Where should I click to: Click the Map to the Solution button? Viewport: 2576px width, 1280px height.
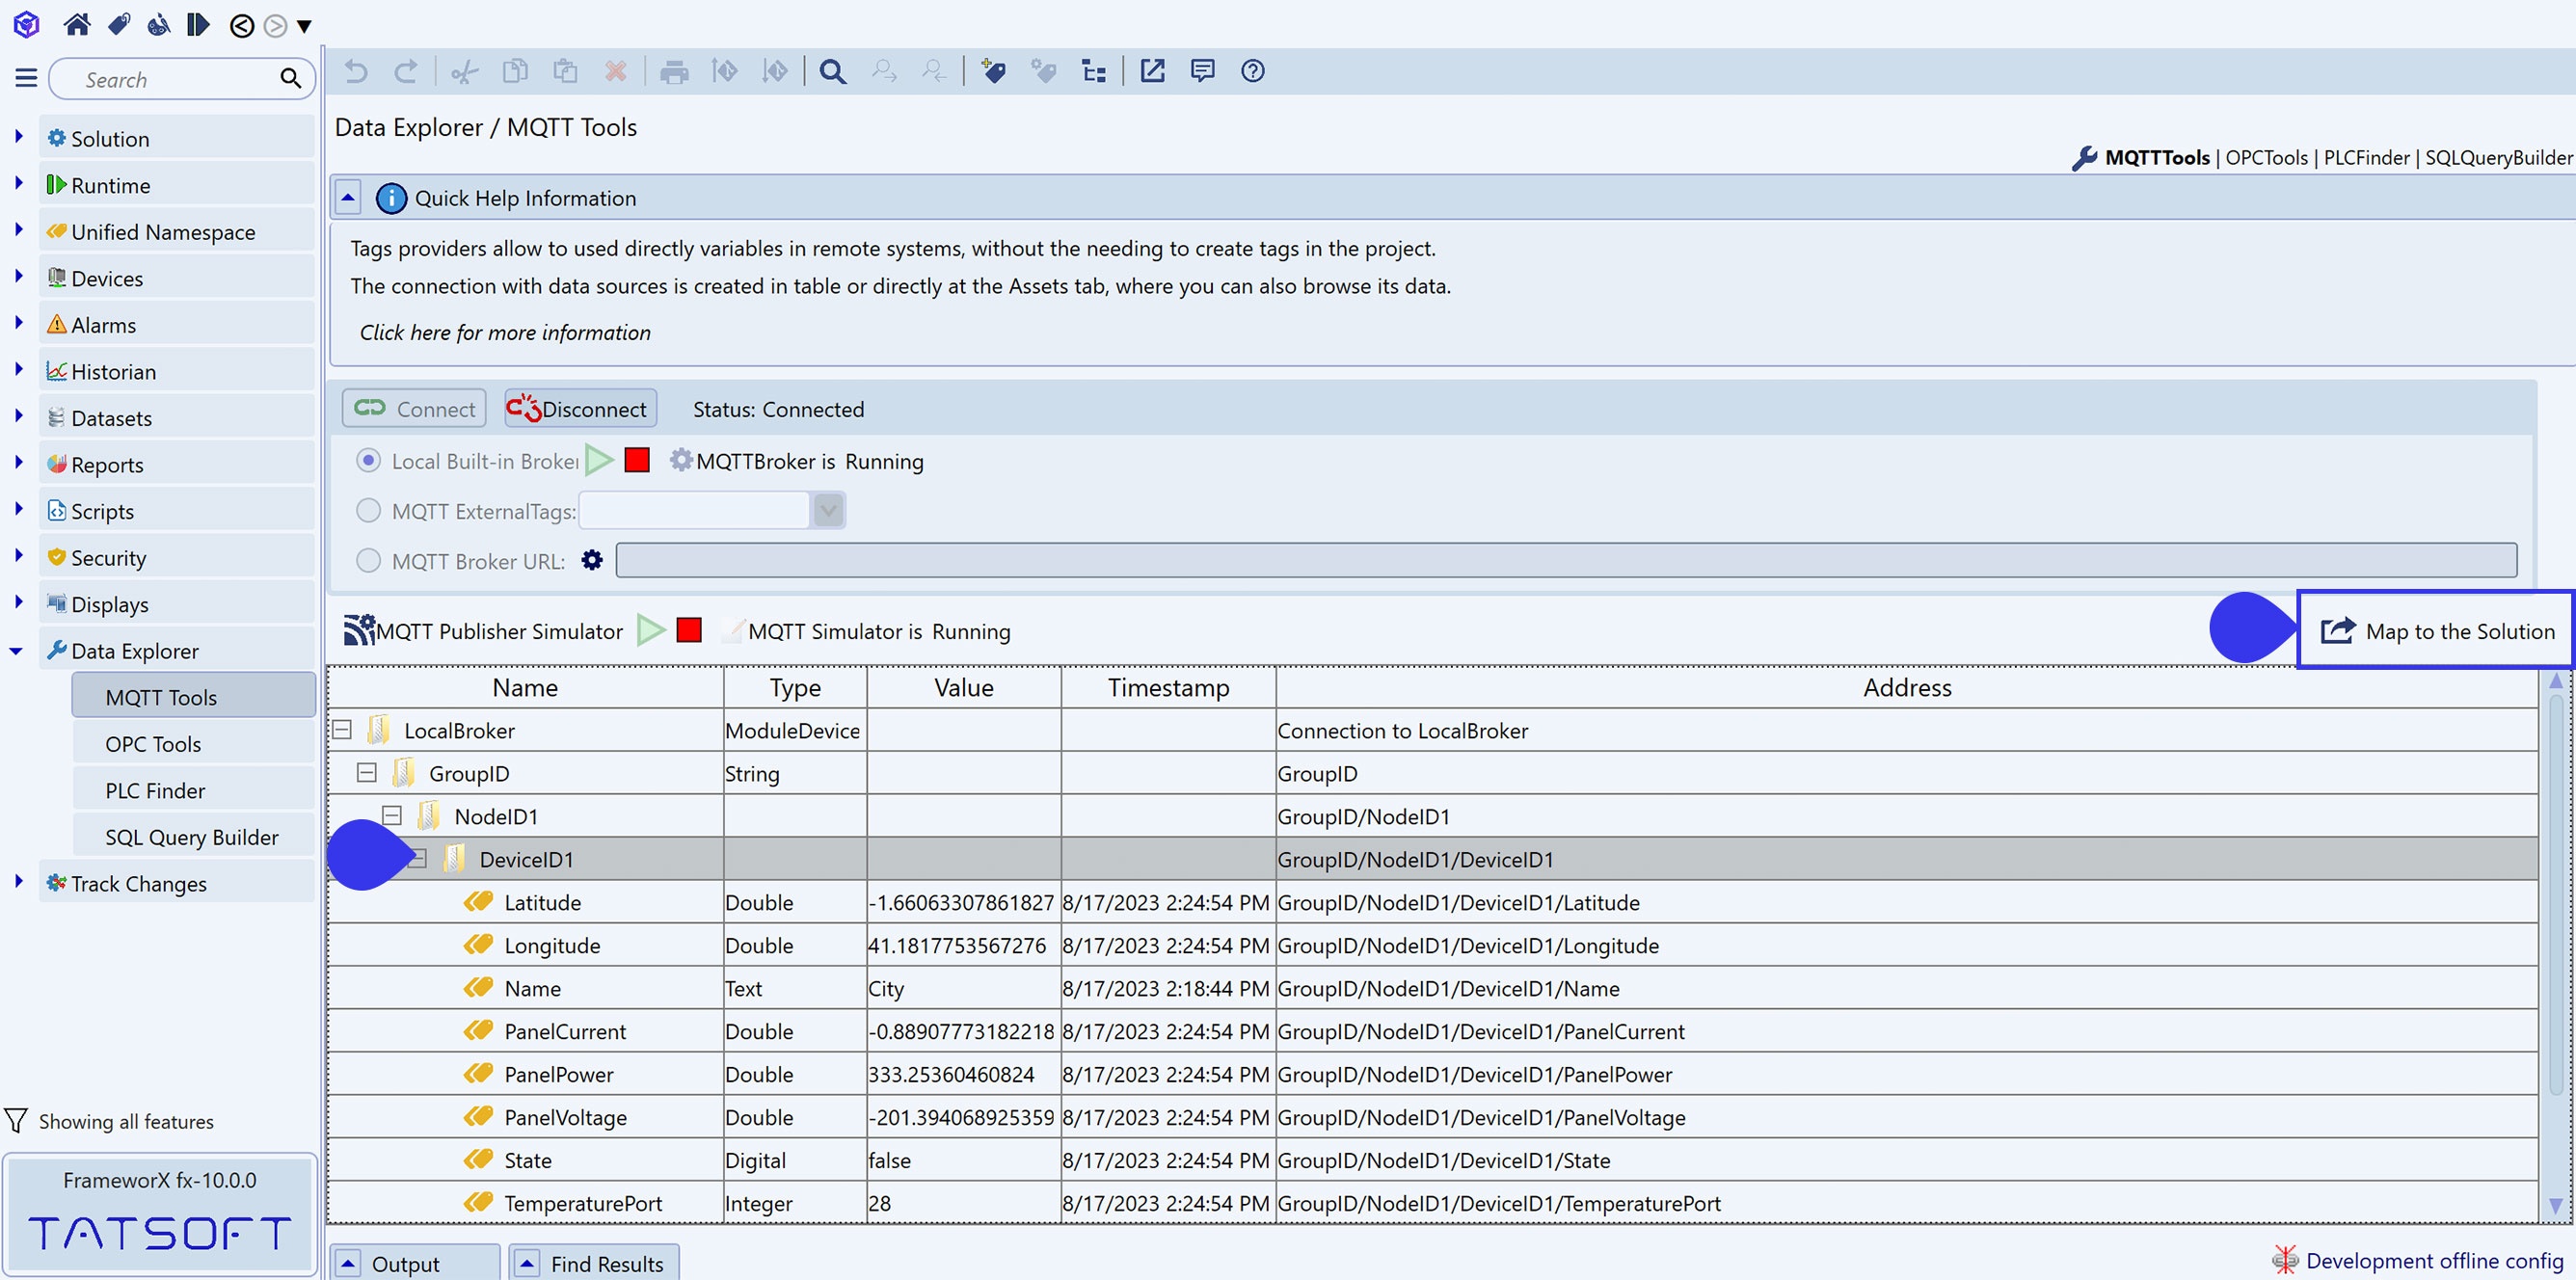pos(2436,630)
